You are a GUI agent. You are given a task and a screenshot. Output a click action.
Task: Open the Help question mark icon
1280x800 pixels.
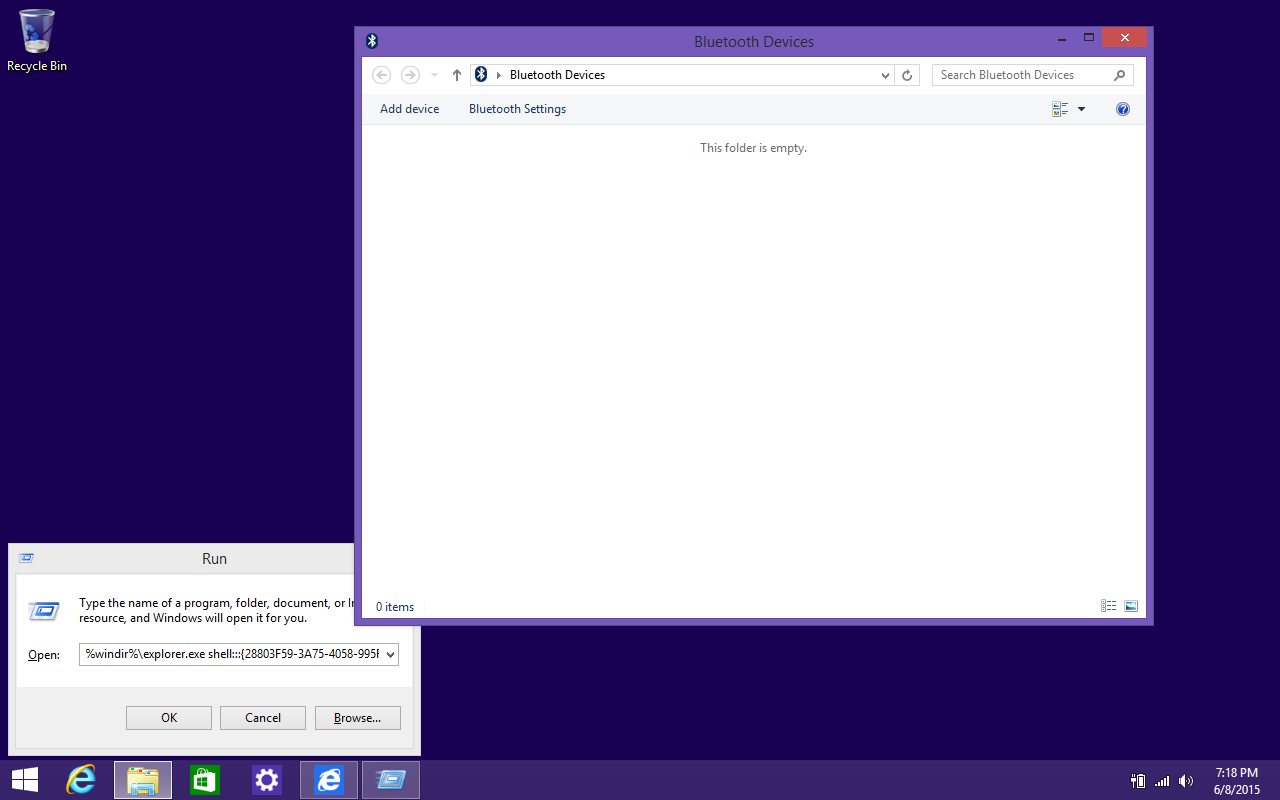click(1122, 109)
